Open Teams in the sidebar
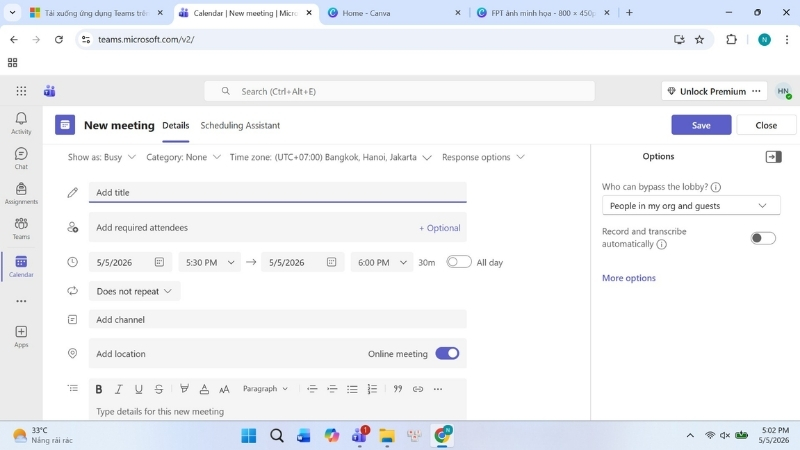The image size is (800, 450). 21,229
